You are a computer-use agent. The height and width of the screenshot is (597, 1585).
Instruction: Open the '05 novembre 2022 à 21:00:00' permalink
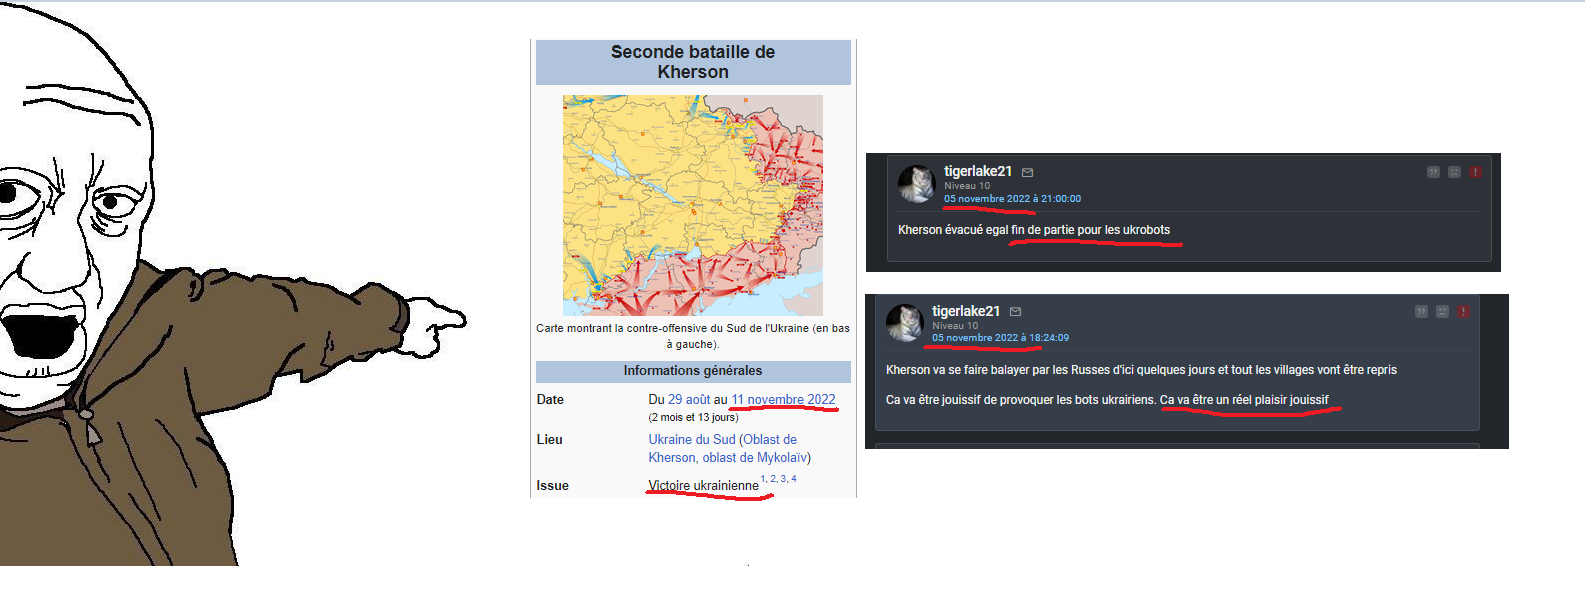(x=1012, y=199)
